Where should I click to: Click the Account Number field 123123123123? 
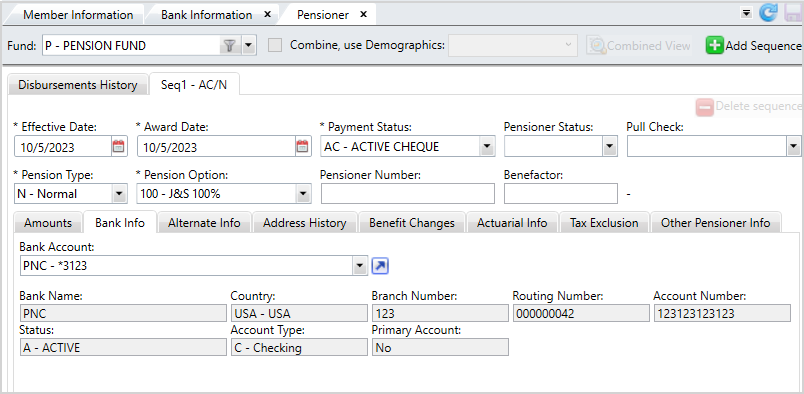722,313
